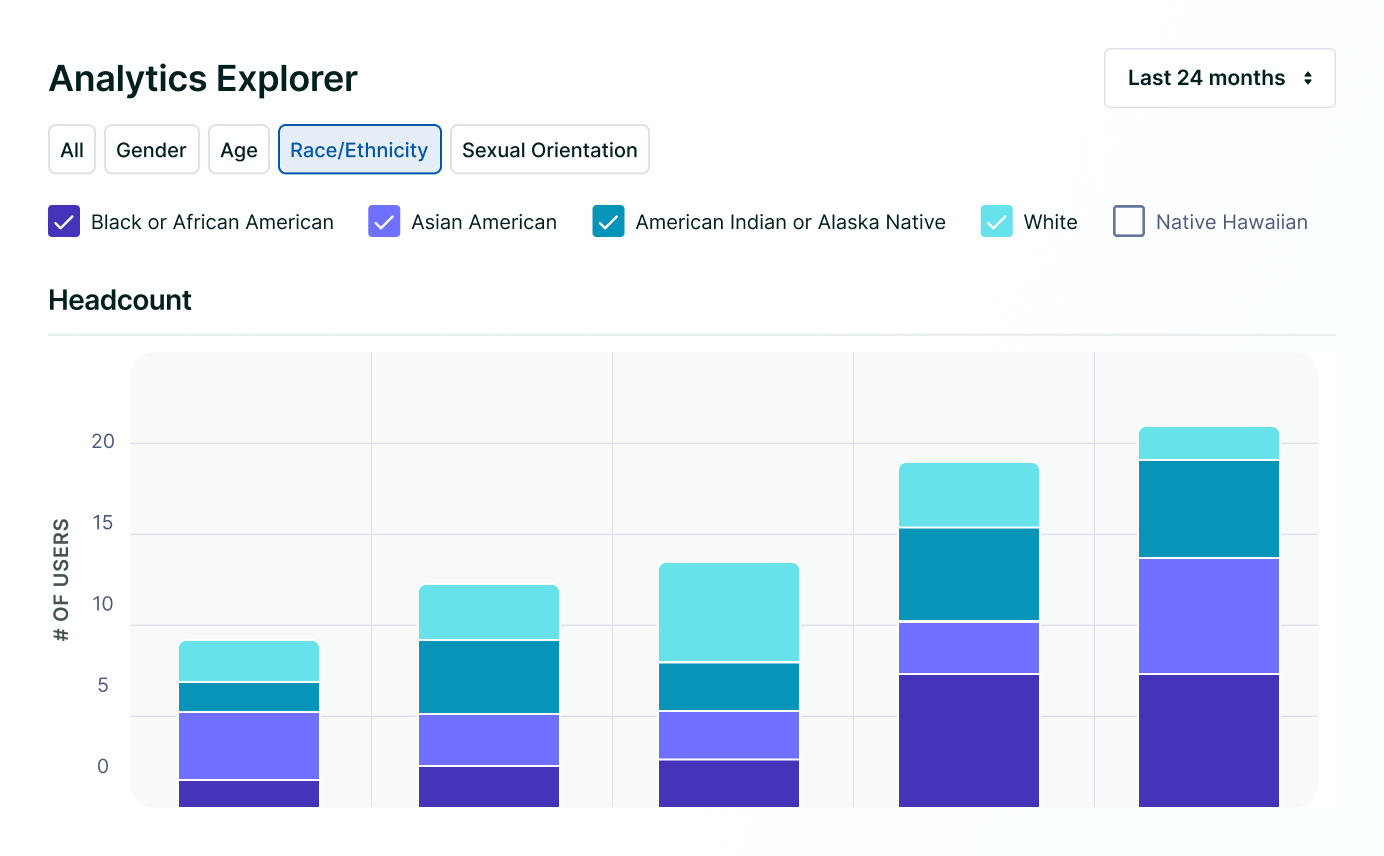Select the Sexual Orientation filter
Screen dimensions: 1384x856
click(x=549, y=149)
